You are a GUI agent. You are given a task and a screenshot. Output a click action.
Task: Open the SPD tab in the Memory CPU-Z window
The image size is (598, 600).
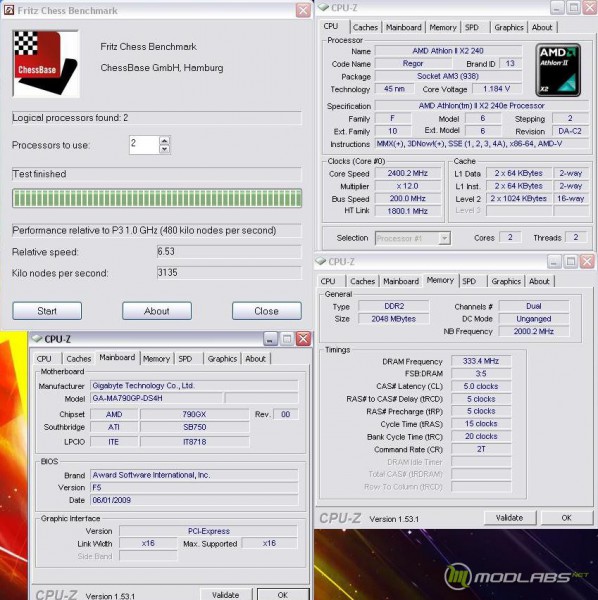point(471,281)
